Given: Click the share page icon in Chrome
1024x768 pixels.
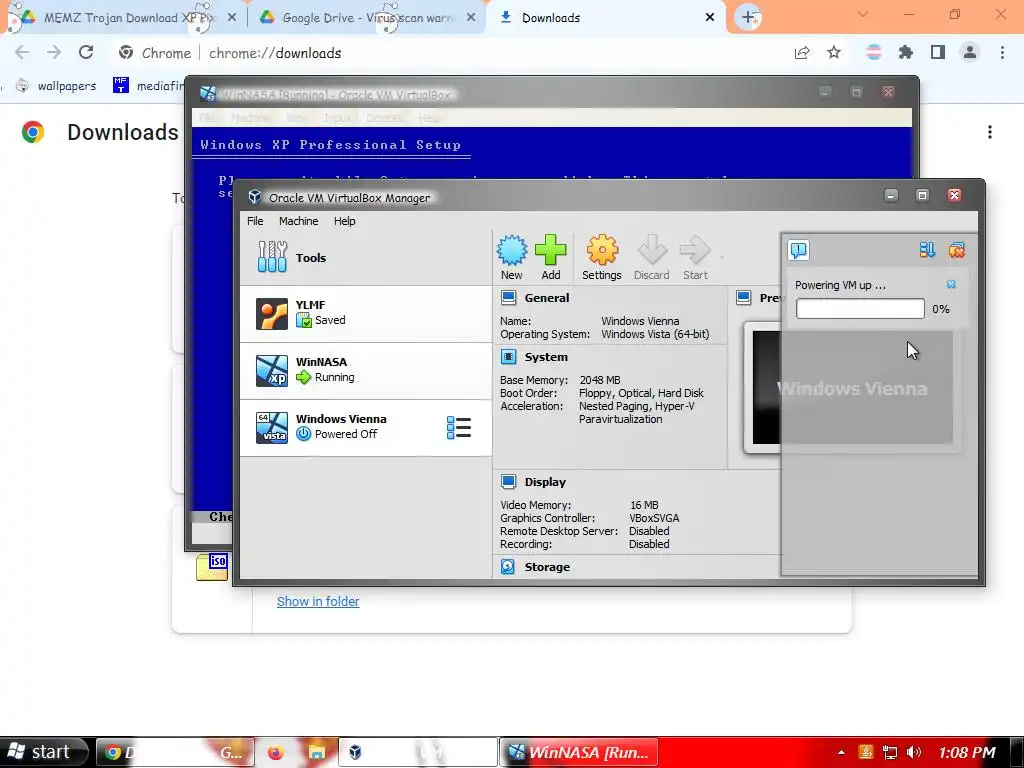Looking at the screenshot, I should tap(802, 53).
